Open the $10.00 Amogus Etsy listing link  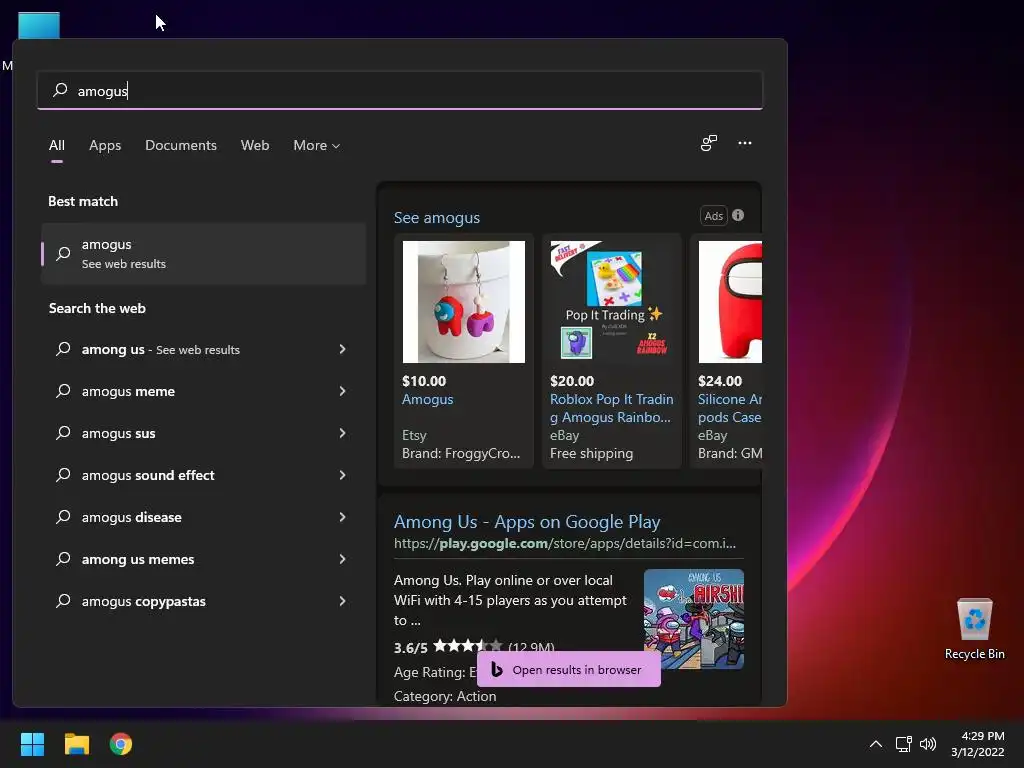[427, 399]
